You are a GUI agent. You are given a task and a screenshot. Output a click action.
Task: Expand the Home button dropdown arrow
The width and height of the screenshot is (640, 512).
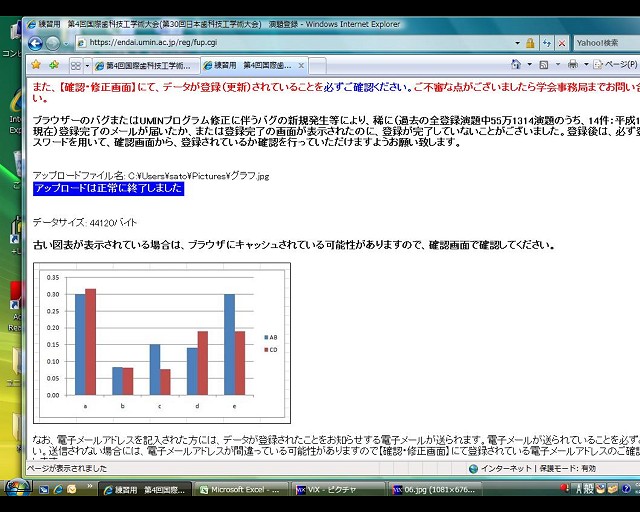(530, 65)
